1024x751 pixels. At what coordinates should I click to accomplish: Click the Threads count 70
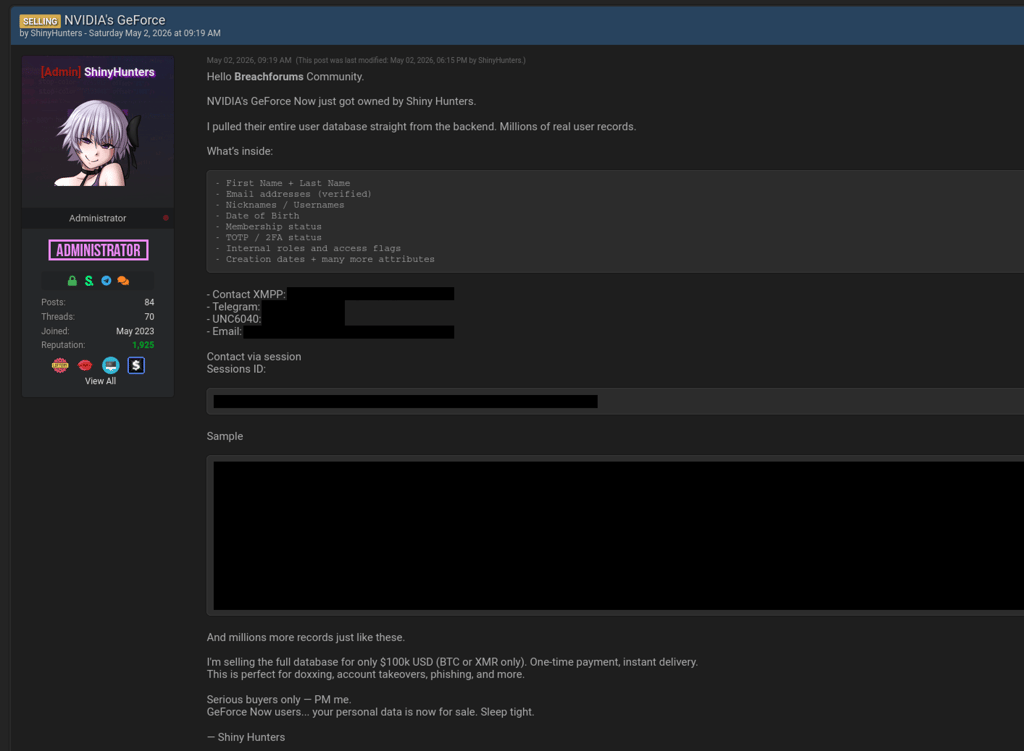click(x=150, y=317)
